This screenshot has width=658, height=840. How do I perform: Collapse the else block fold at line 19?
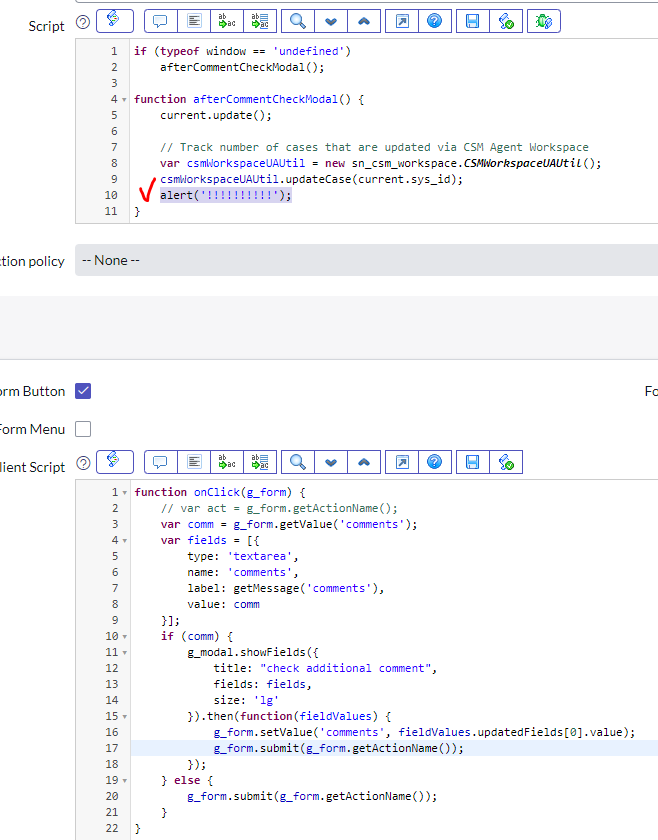pos(124,781)
